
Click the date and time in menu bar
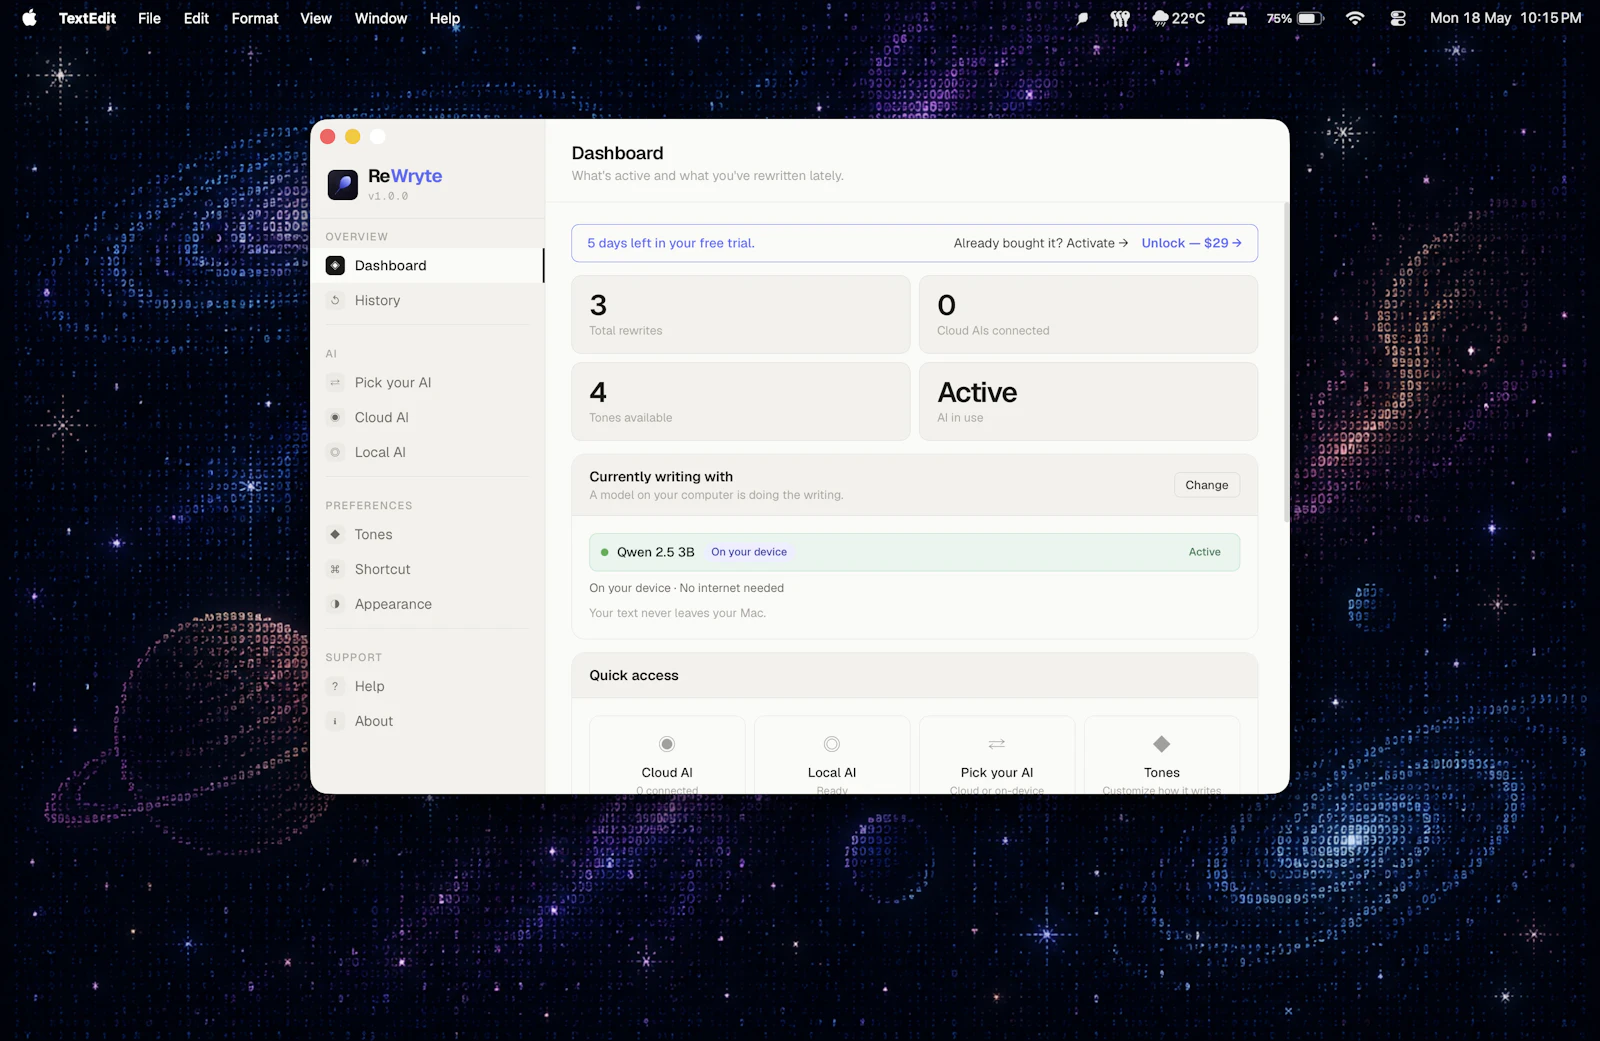pyautogui.click(x=1505, y=18)
